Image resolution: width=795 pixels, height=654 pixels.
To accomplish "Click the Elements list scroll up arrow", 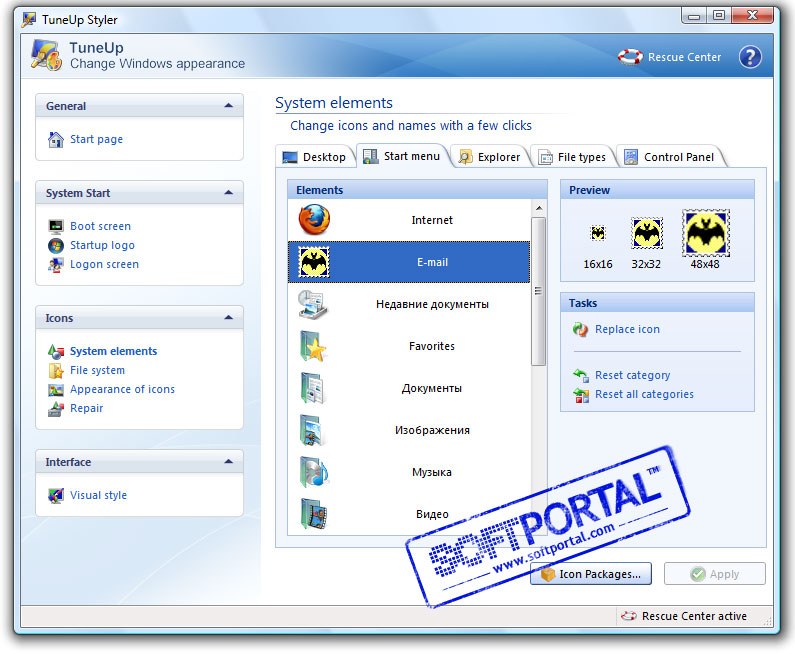I will click(x=539, y=208).
